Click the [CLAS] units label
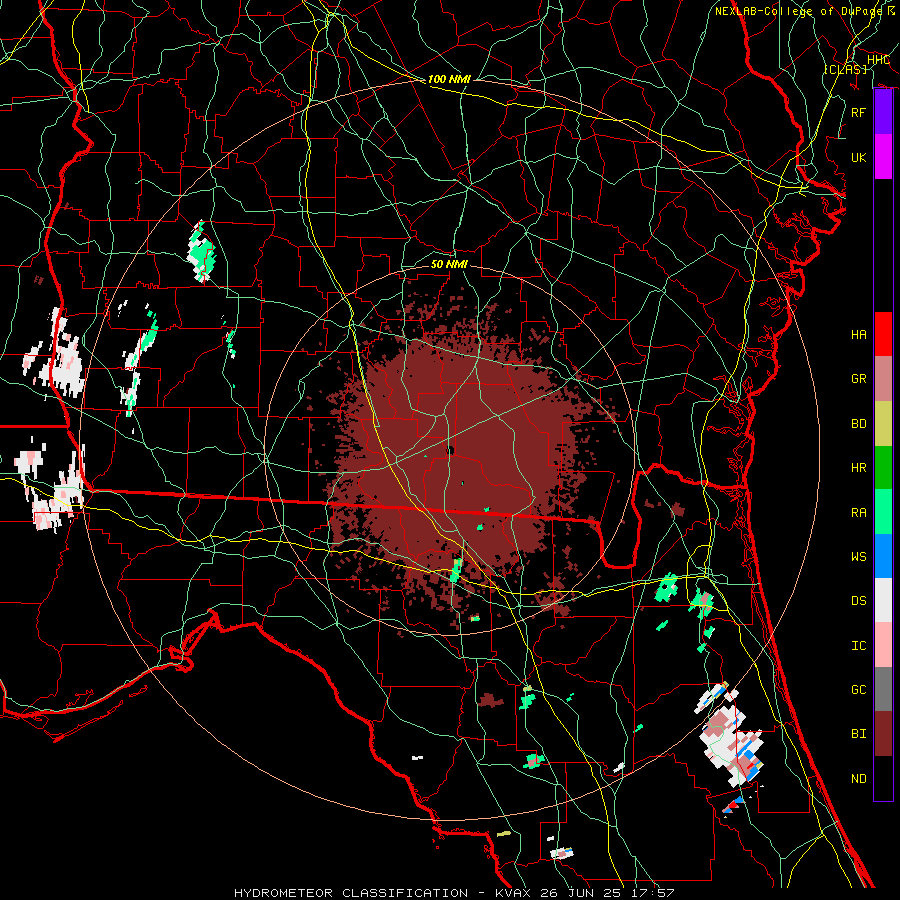The image size is (900, 900). point(845,69)
